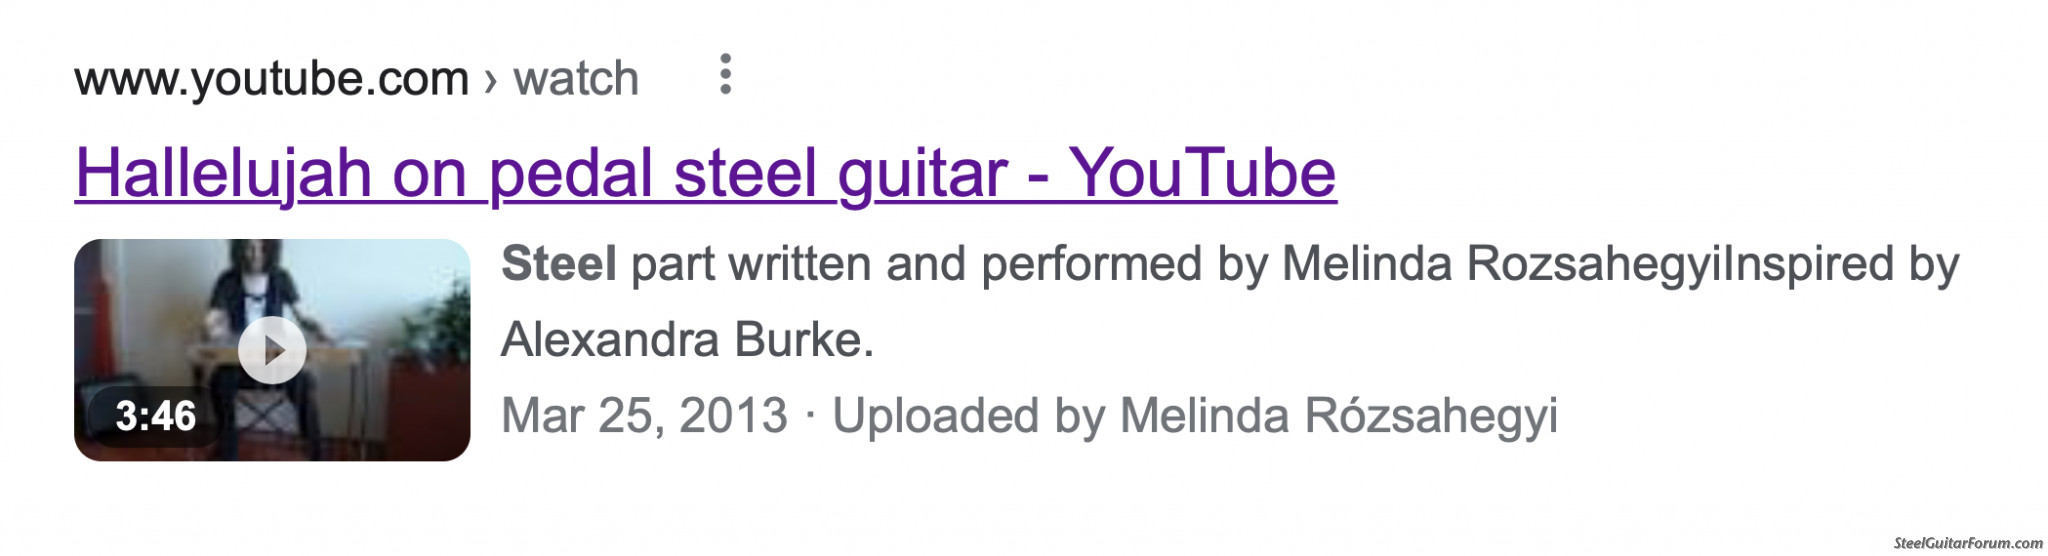Viewport: 2048px width, 556px height.
Task: Click 'Uploaded by Melinda Rózsahegyi' text
Action: pyautogui.click(x=1195, y=416)
